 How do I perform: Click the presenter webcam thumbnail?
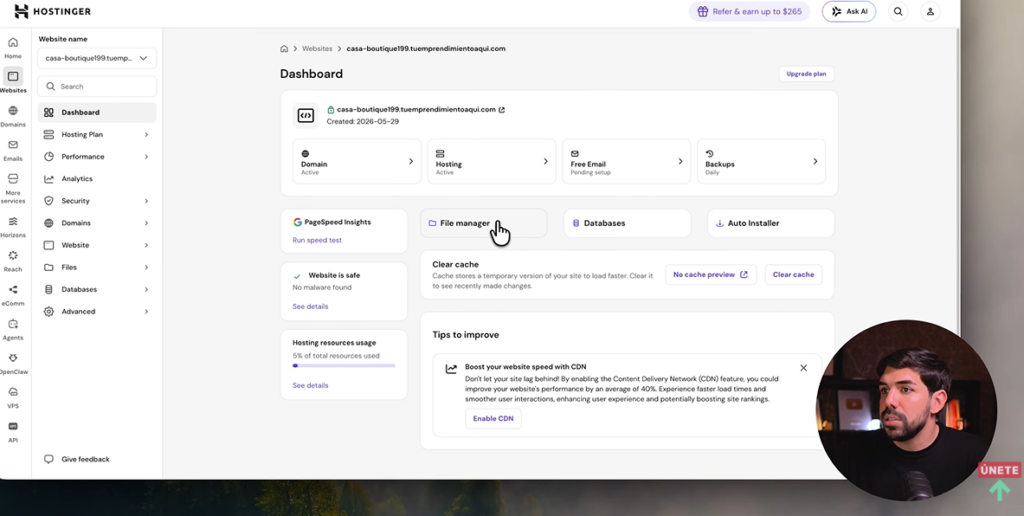[x=906, y=410]
